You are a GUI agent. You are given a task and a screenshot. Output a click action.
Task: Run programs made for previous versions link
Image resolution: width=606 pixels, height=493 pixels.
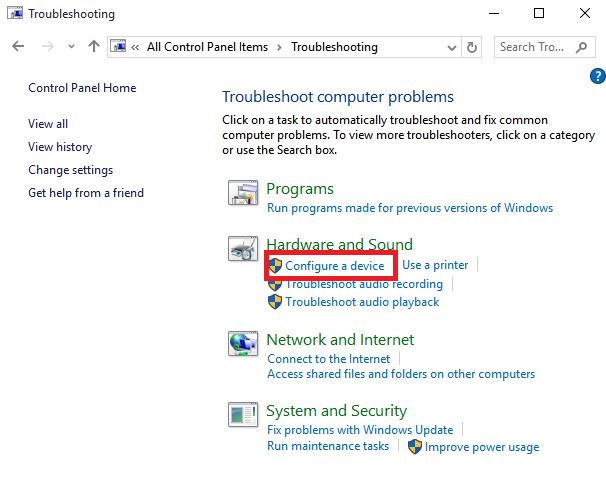coord(410,208)
